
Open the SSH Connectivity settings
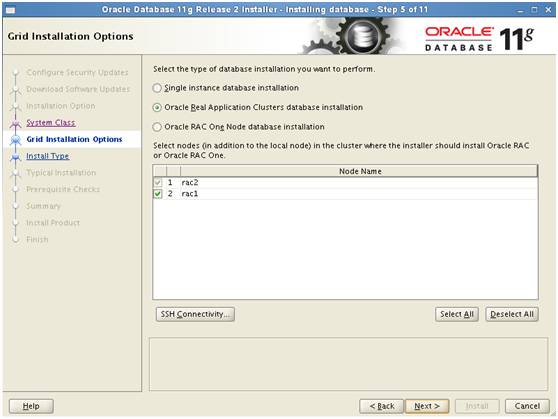pyautogui.click(x=195, y=314)
